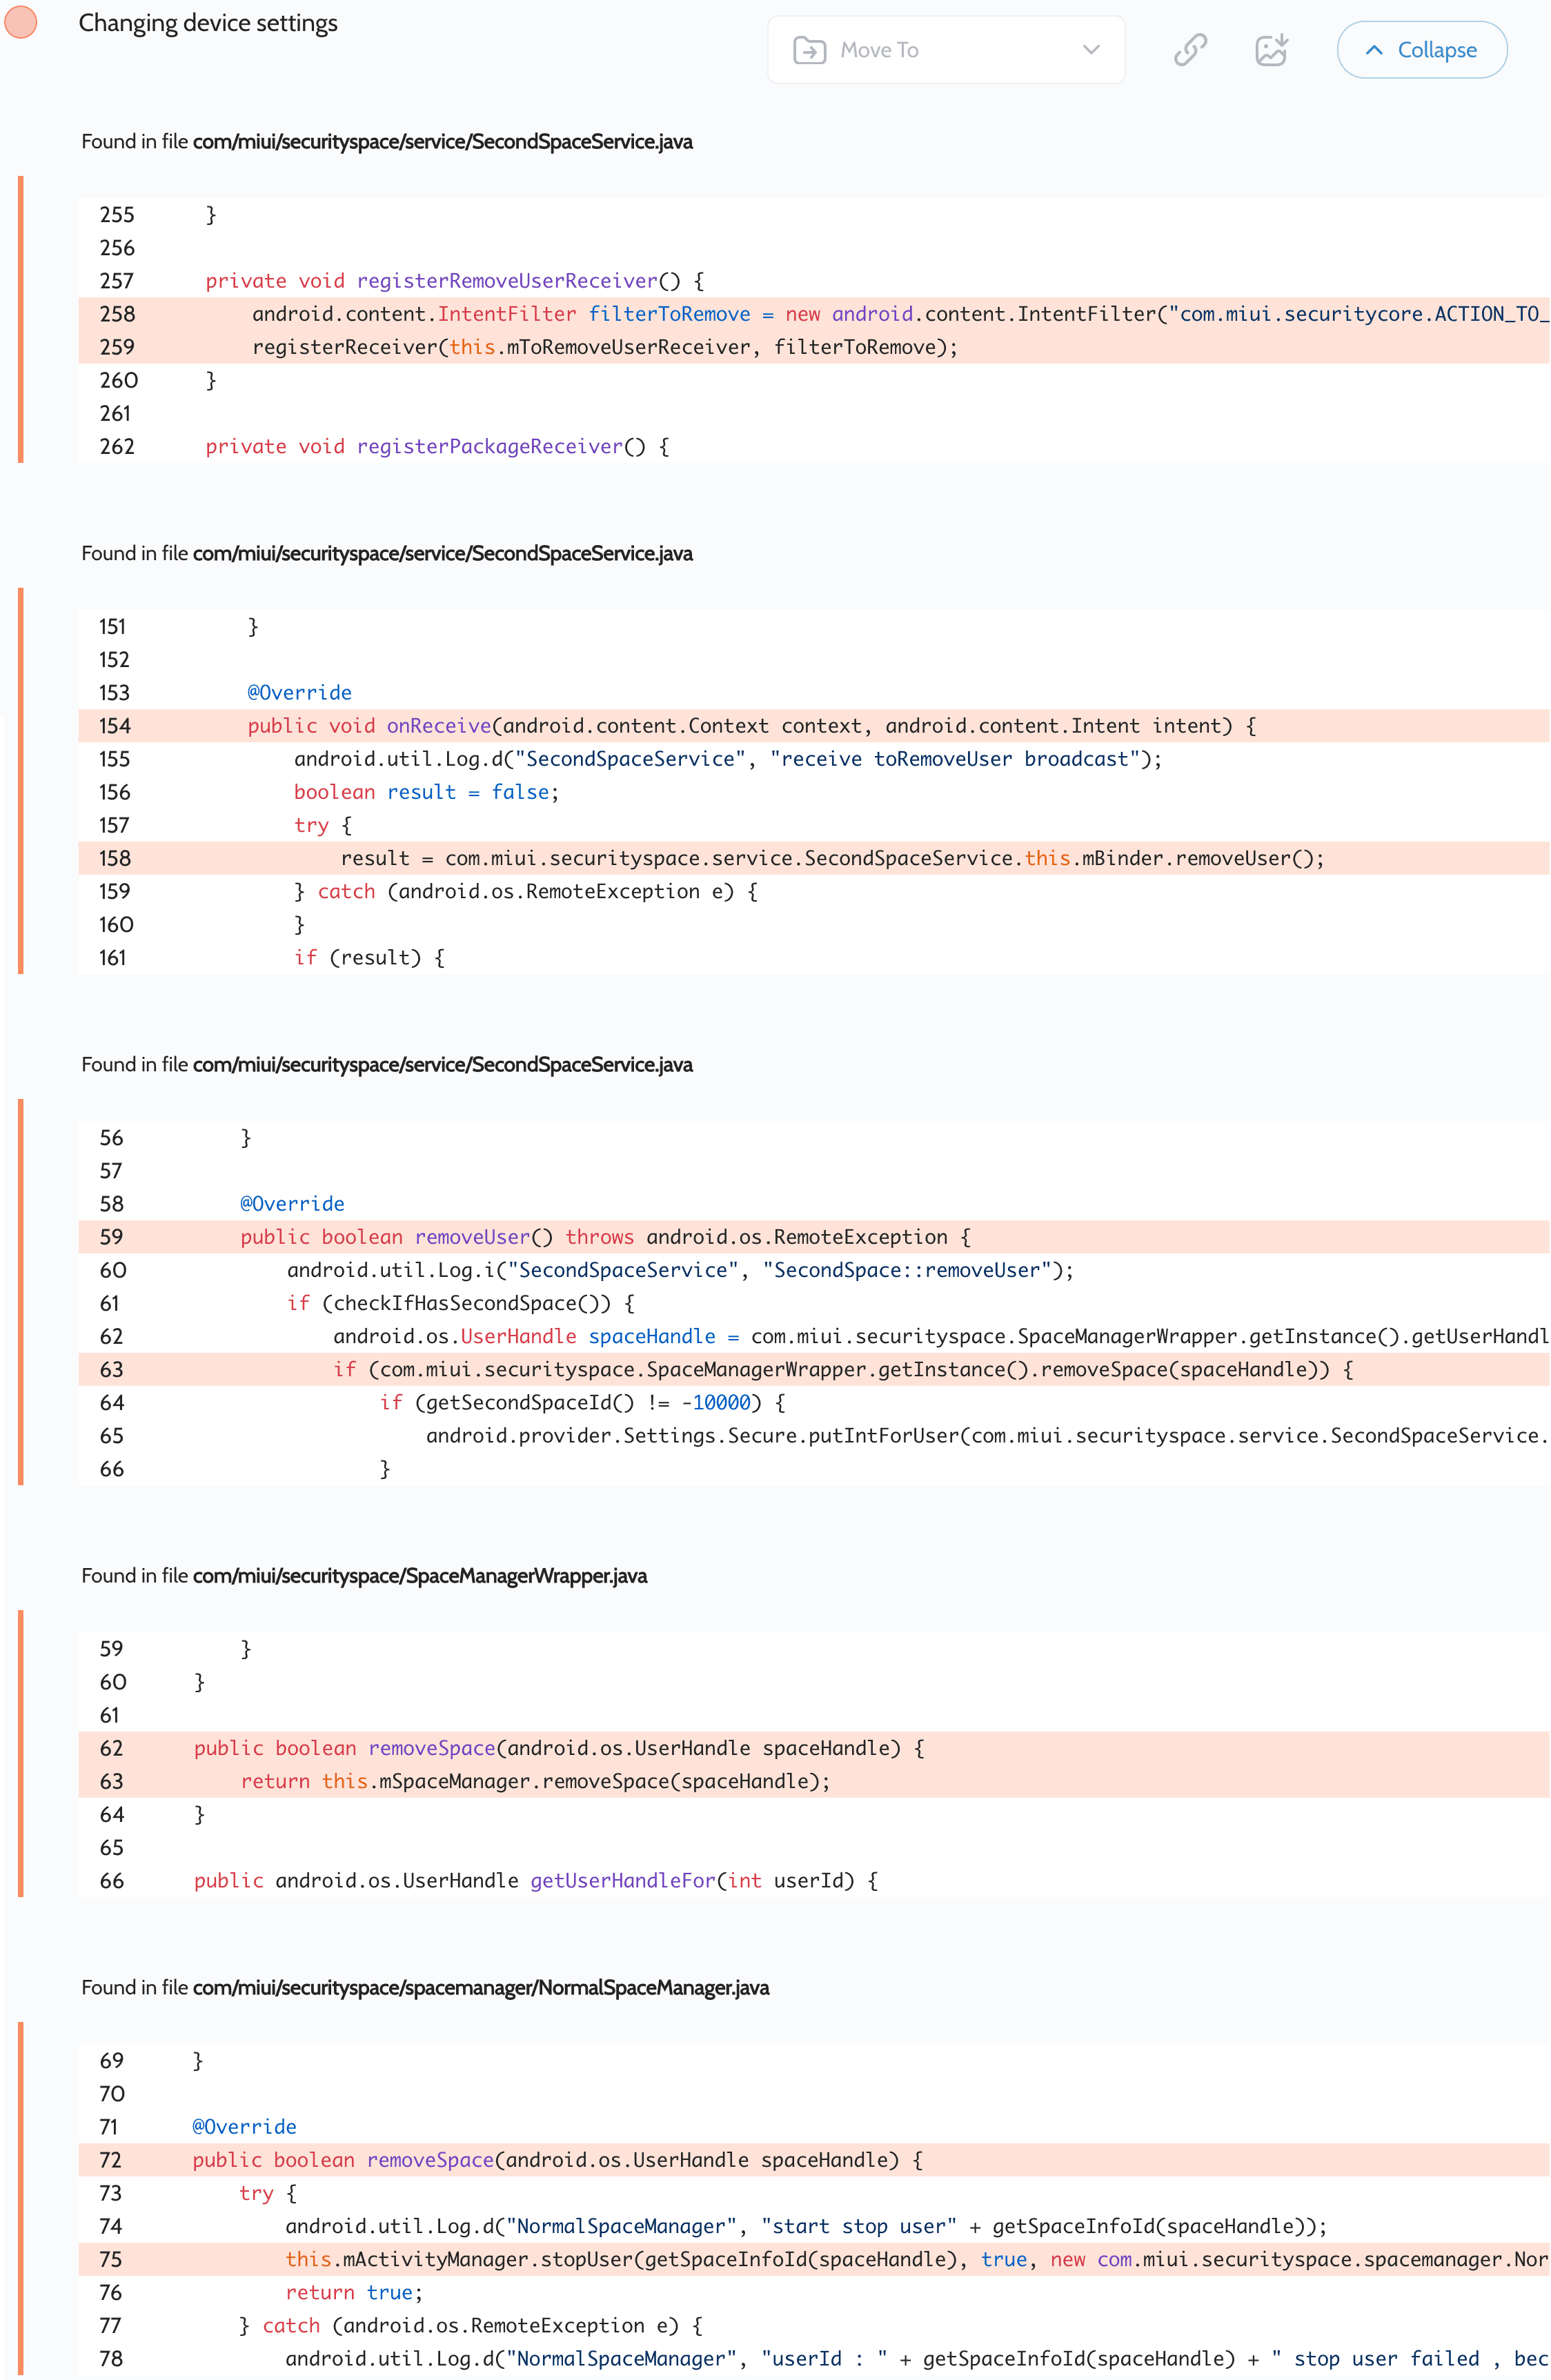Click the download image icon
Screen dimensions: 1551x2380
pos(1271,49)
